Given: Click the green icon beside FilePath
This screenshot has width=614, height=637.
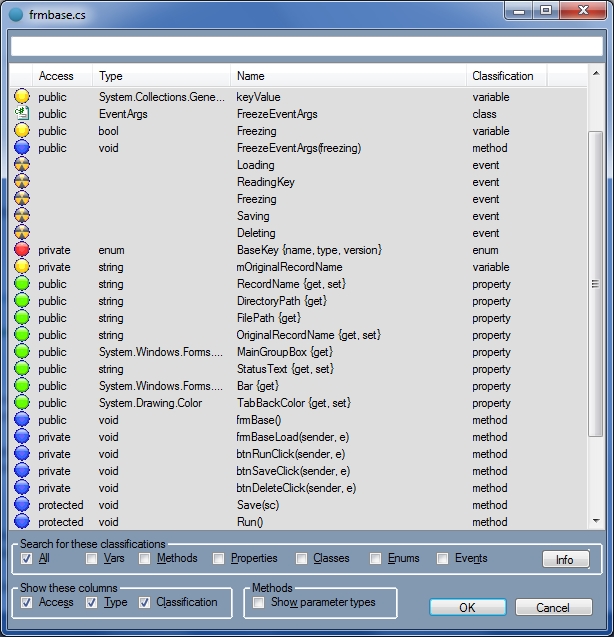Looking at the screenshot, I should coord(22,318).
